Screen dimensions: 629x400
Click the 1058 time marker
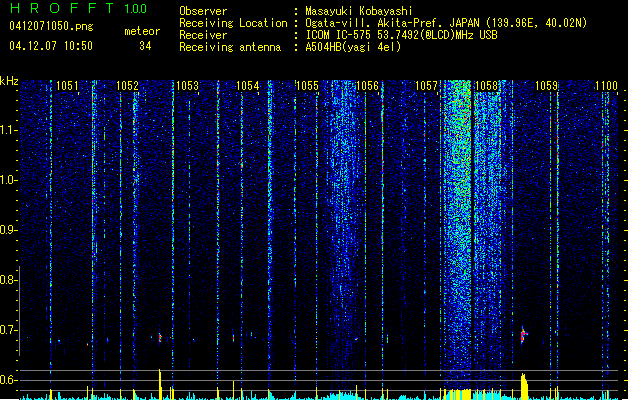click(x=486, y=86)
